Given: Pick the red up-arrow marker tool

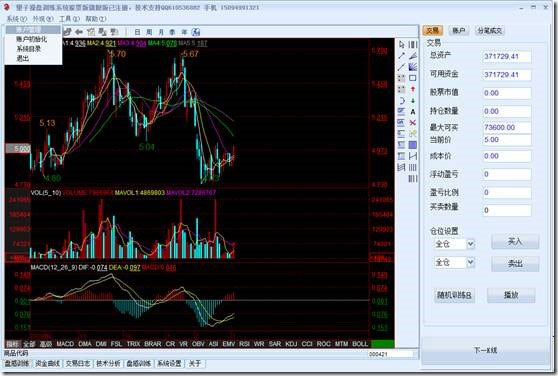Looking at the screenshot, I should click(x=413, y=89).
